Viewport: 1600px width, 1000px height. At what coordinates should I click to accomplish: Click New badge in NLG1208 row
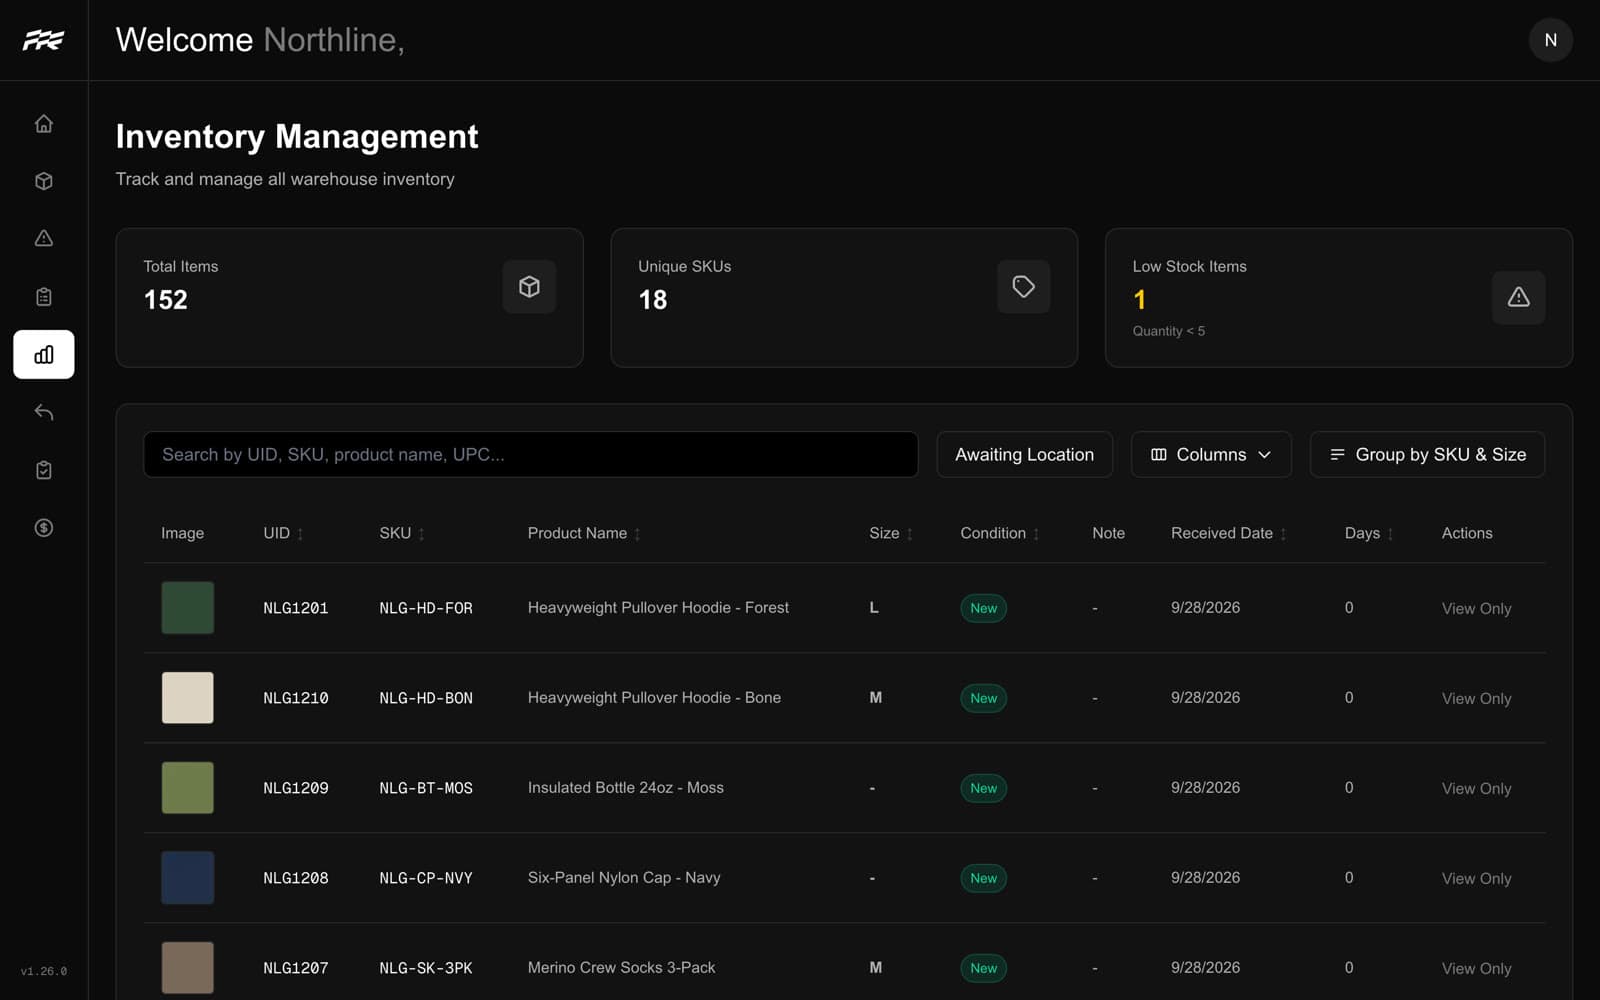tap(983, 878)
